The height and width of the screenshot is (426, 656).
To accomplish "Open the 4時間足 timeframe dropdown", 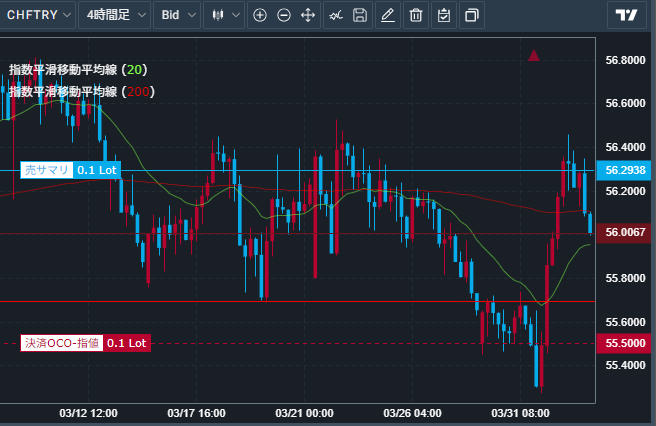I will coord(115,15).
